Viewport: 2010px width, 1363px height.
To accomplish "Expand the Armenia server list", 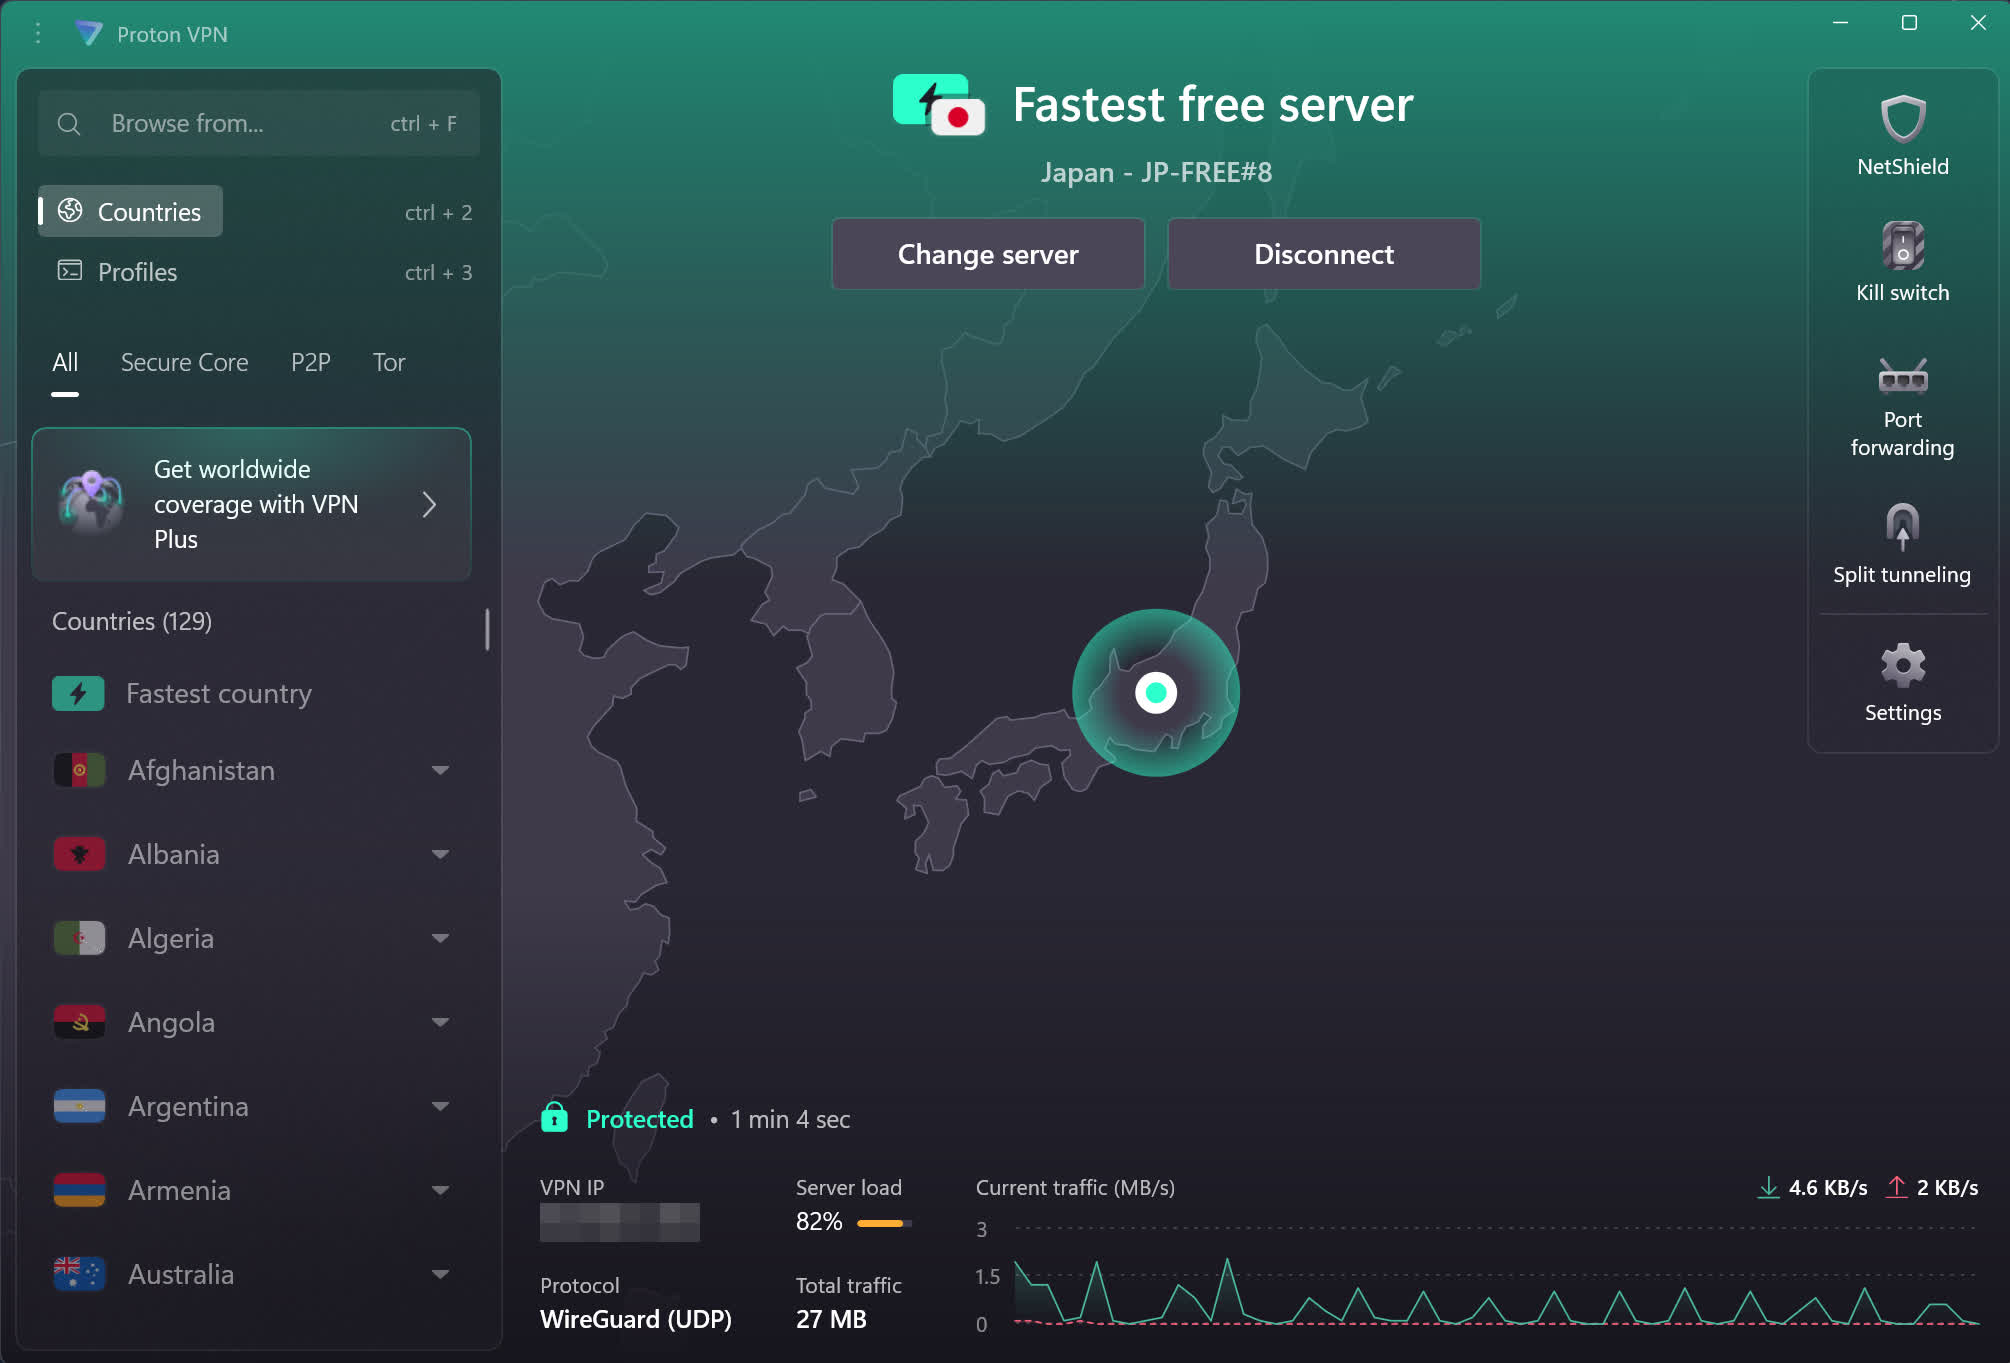I will point(440,1190).
